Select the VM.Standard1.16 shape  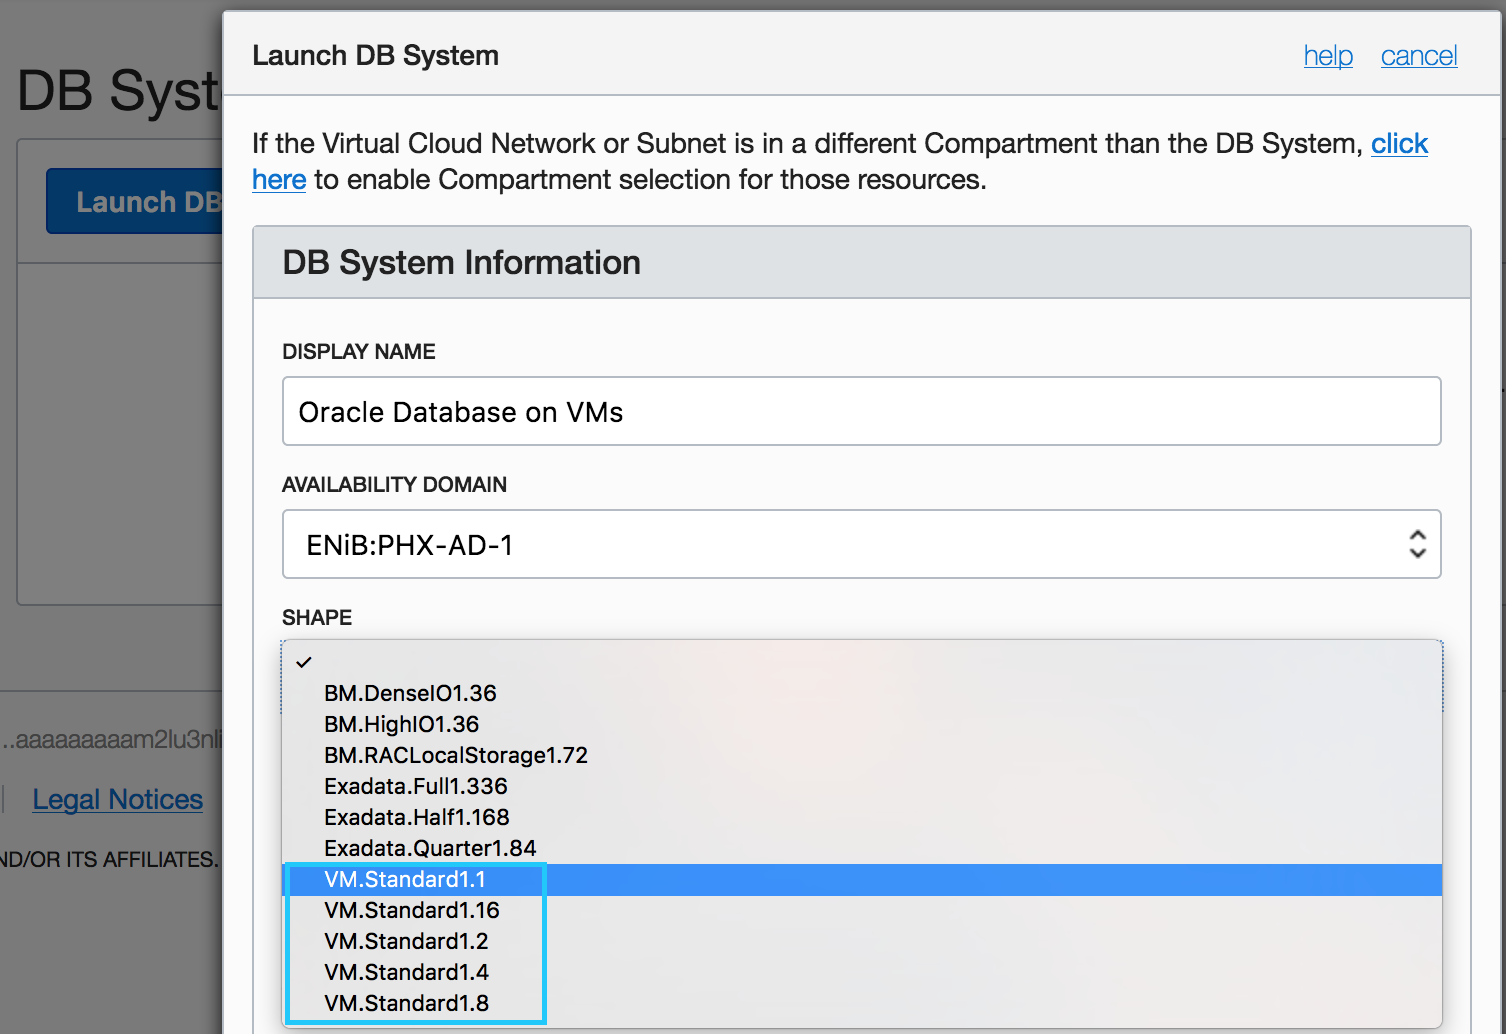tap(412, 910)
